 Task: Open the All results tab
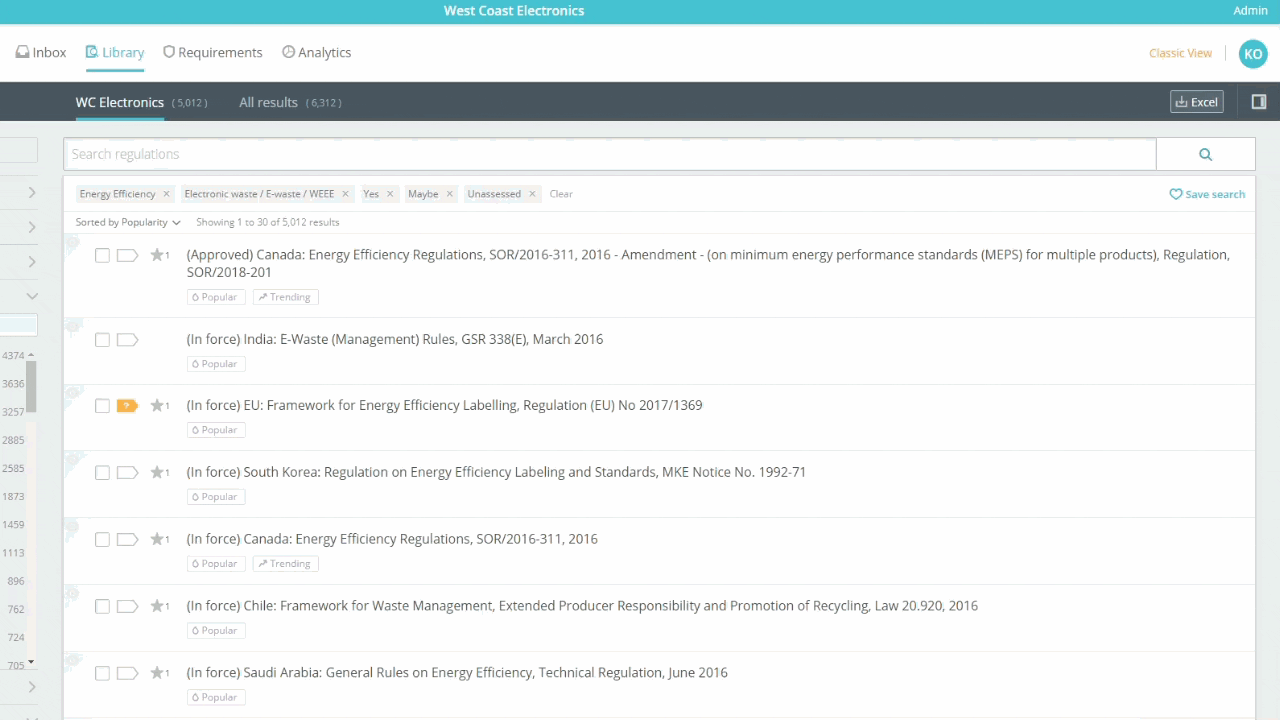point(268,102)
